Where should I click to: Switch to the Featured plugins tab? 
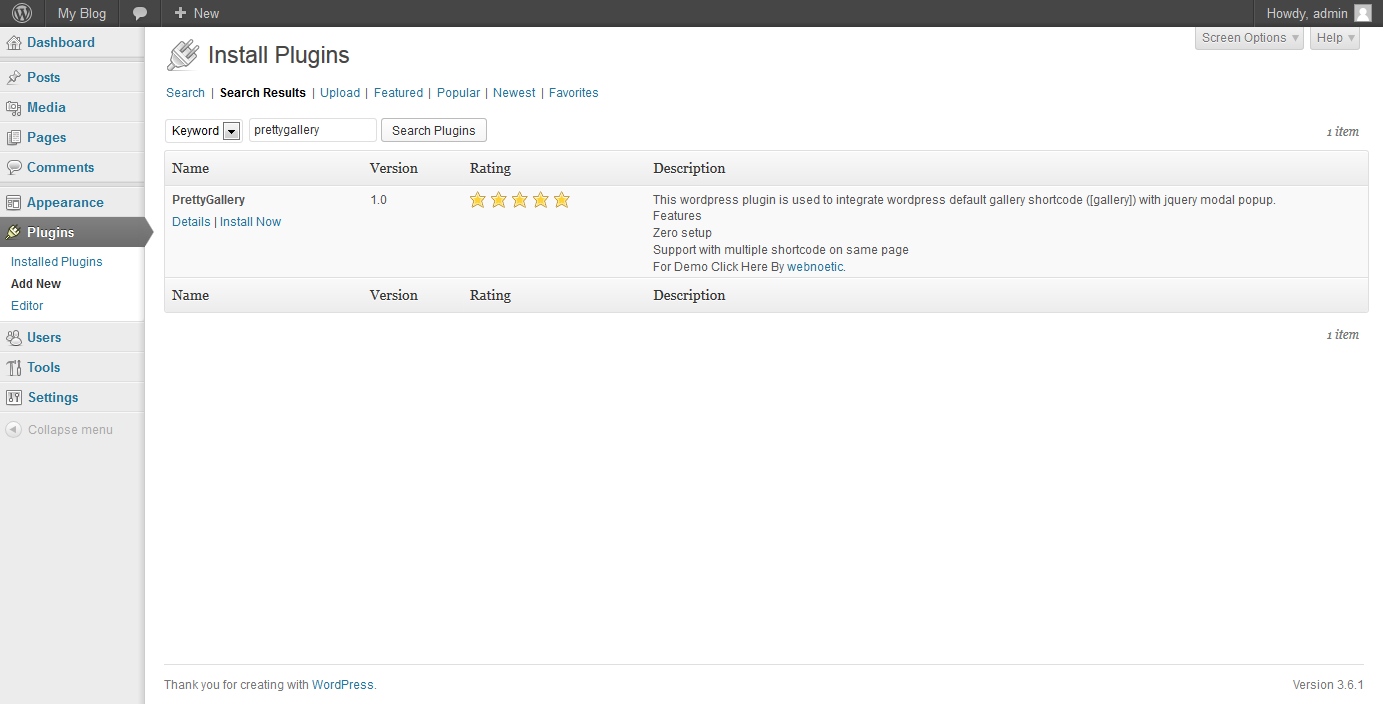398,93
